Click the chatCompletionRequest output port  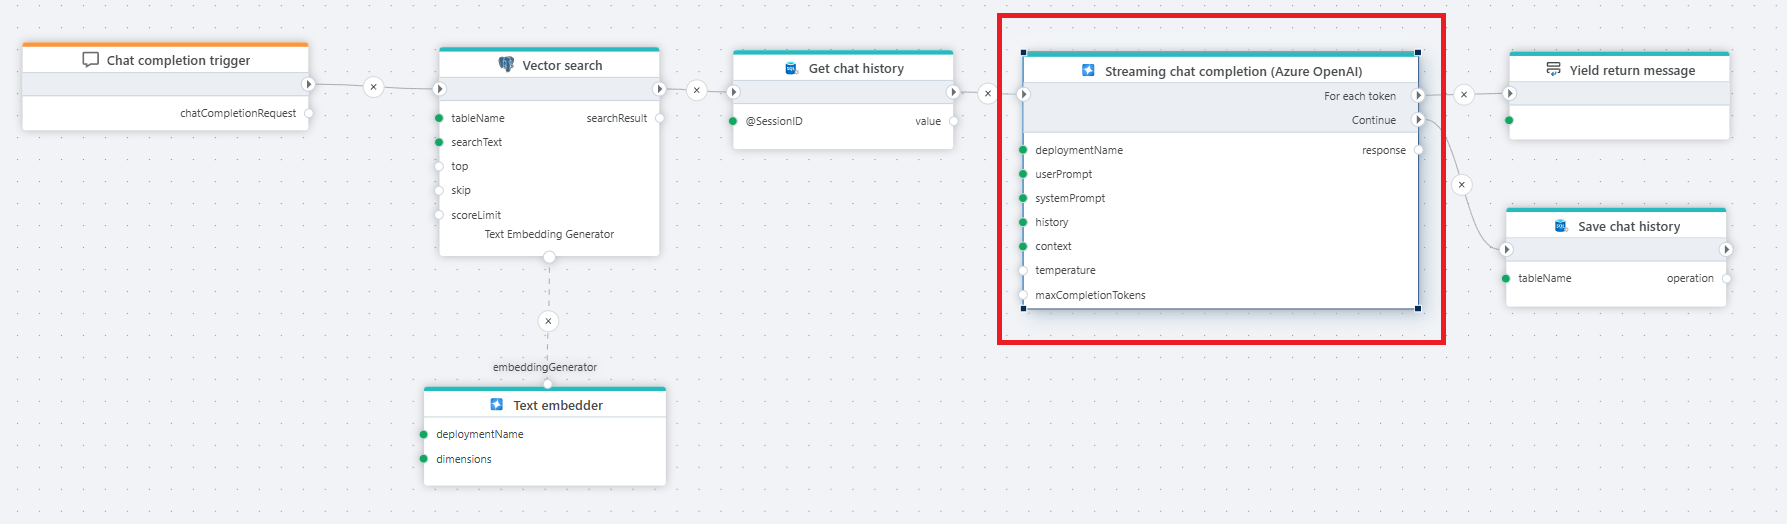308,113
